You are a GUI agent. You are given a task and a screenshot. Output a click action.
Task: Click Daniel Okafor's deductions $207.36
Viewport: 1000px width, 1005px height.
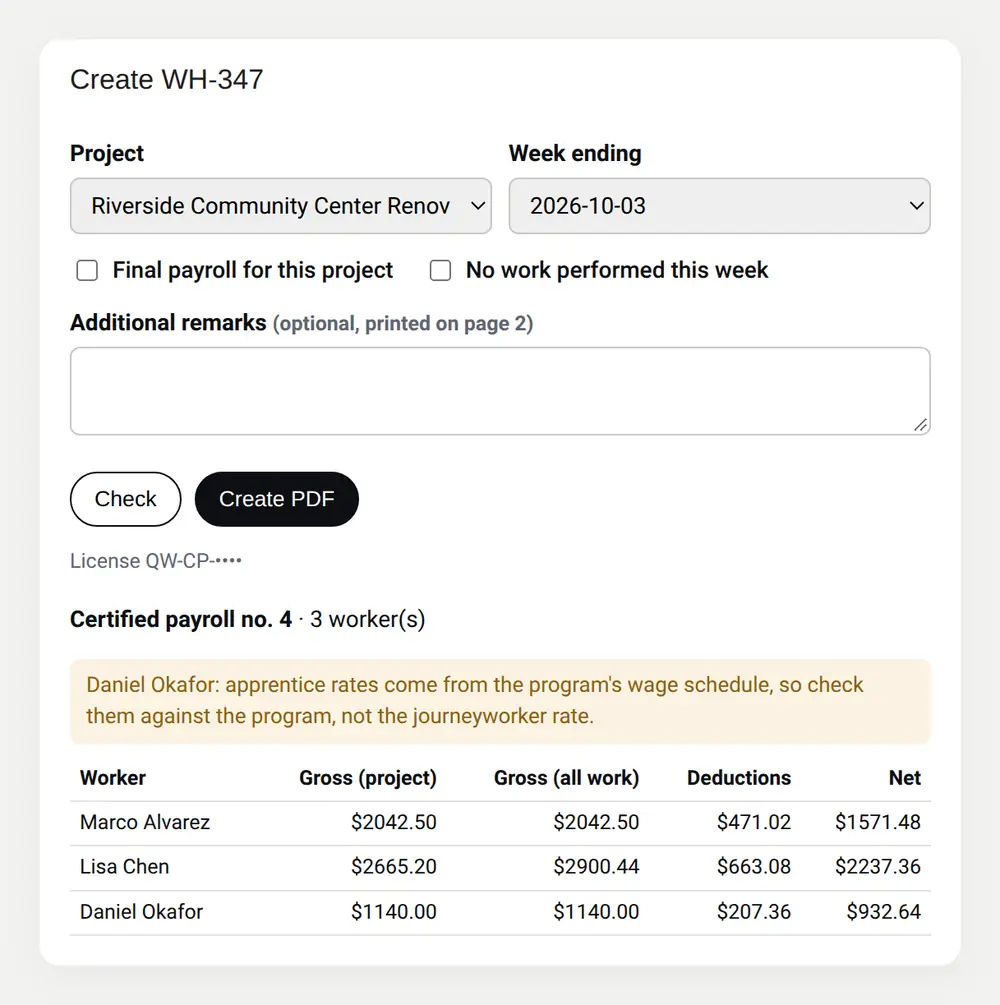pos(754,911)
